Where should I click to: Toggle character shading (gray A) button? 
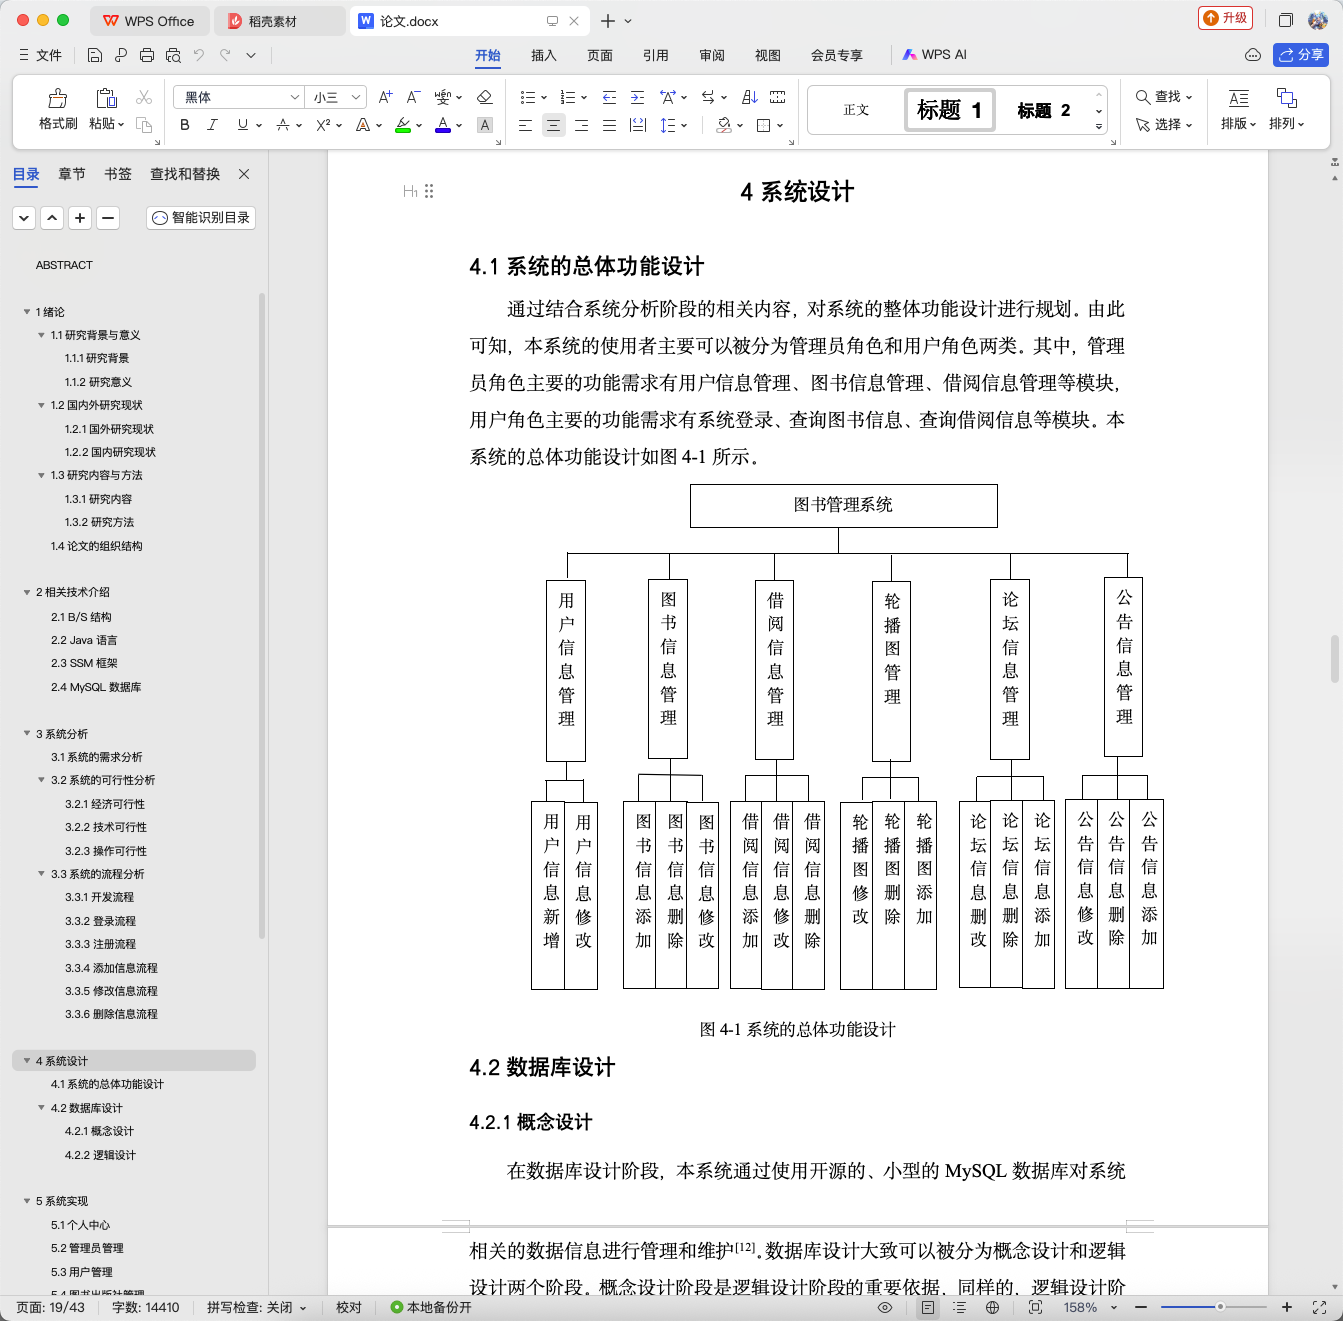(x=485, y=125)
